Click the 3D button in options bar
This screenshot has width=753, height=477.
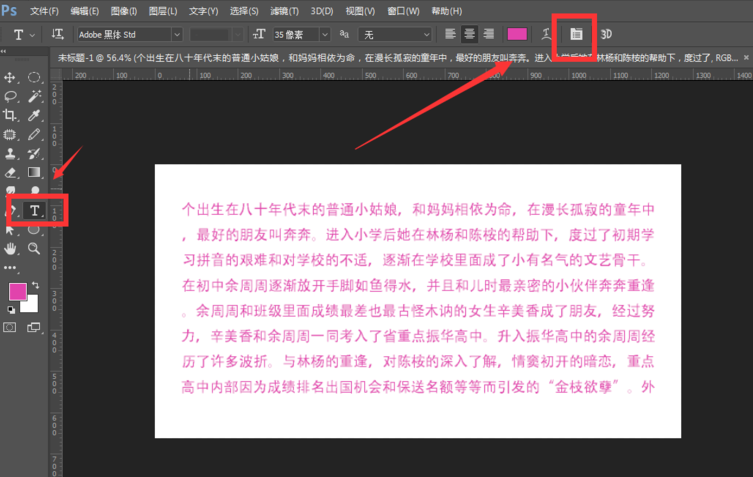tap(606, 34)
